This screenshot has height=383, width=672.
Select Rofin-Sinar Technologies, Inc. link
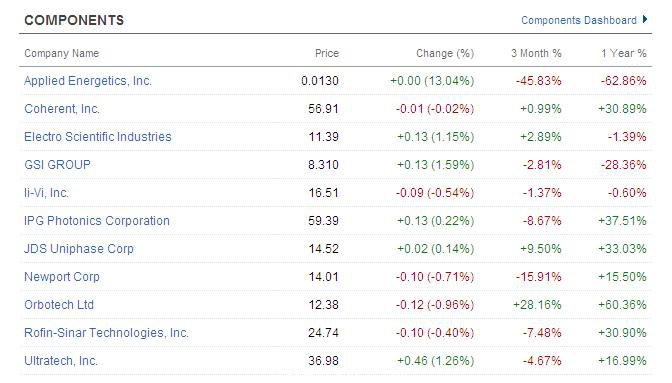(106, 332)
